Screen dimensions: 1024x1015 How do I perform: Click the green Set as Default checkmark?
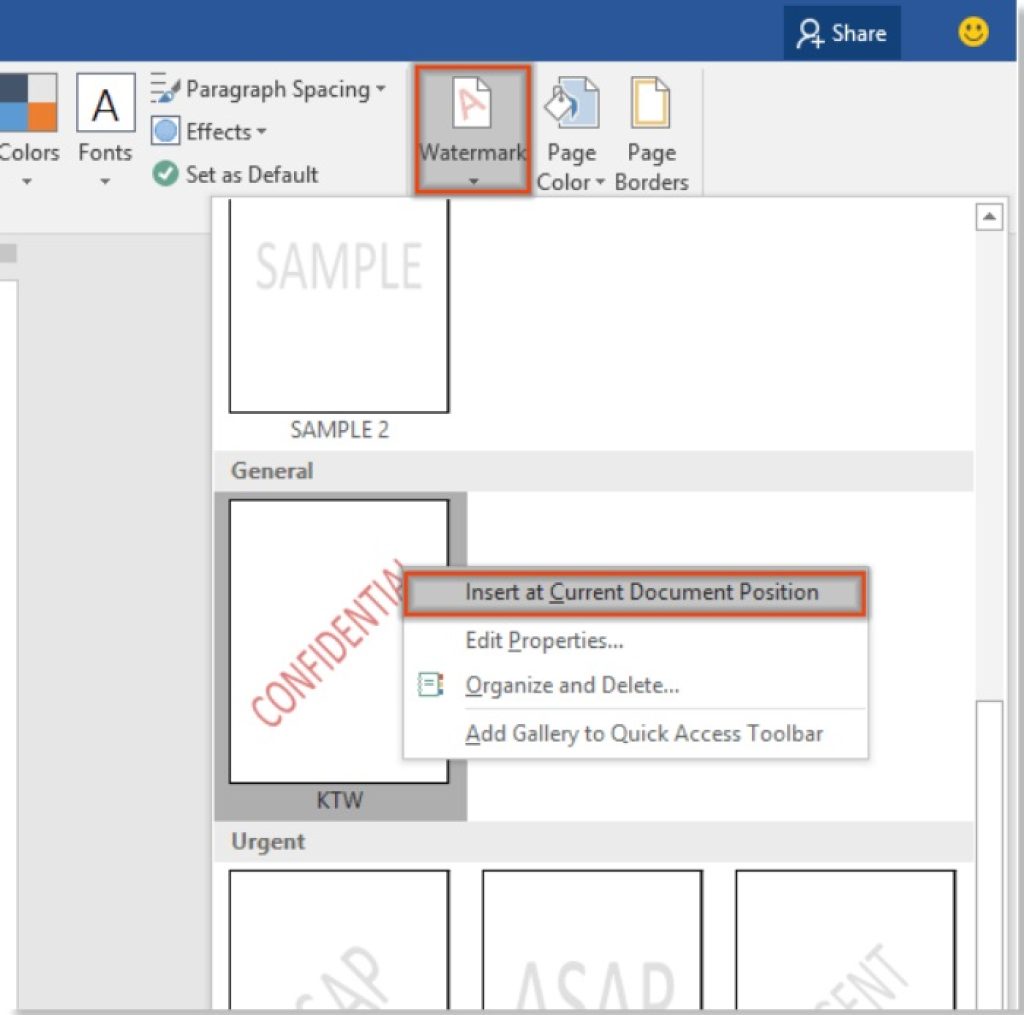[x=165, y=175]
